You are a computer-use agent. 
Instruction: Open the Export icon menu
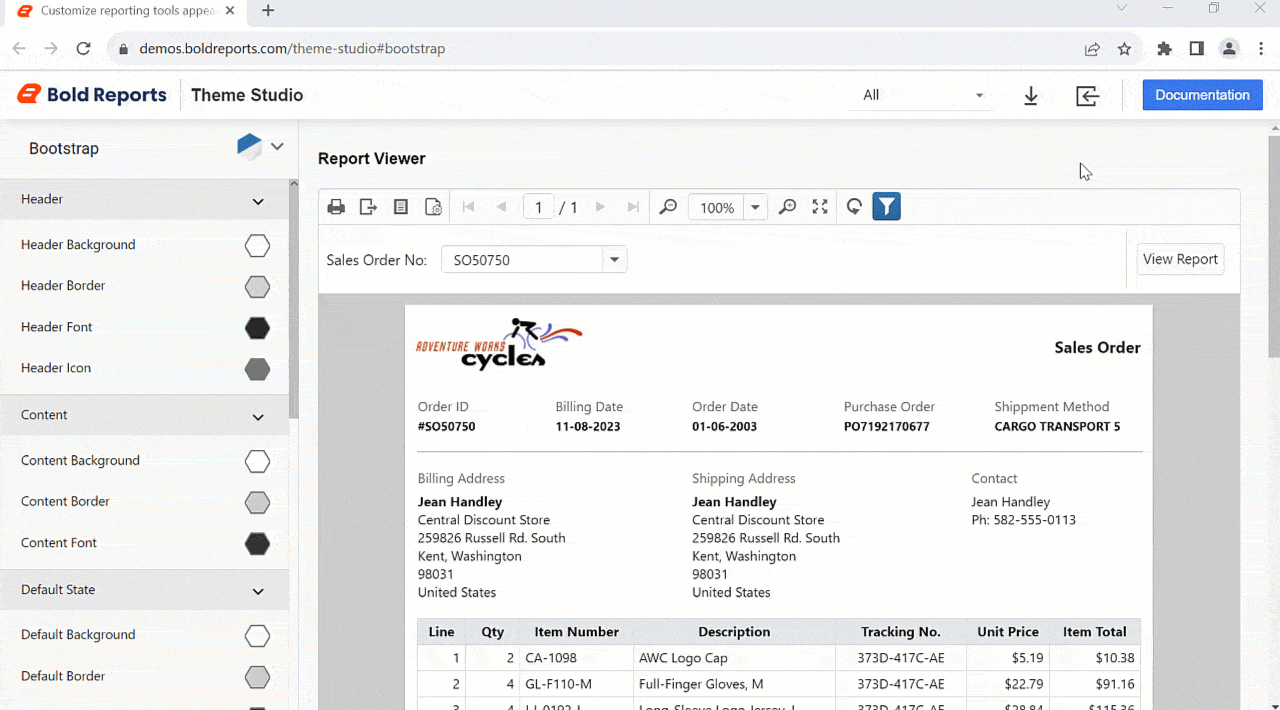point(368,206)
